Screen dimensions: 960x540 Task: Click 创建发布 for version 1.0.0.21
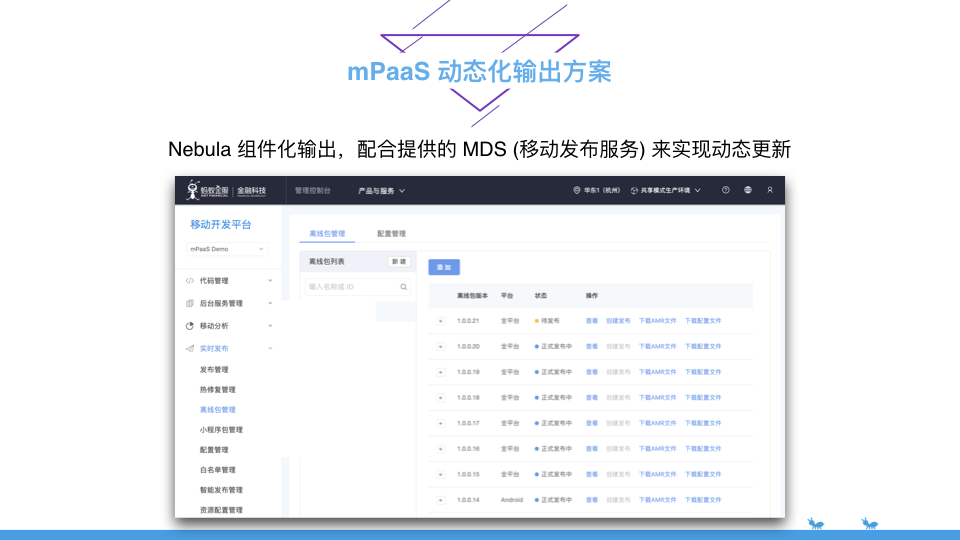(x=618, y=321)
